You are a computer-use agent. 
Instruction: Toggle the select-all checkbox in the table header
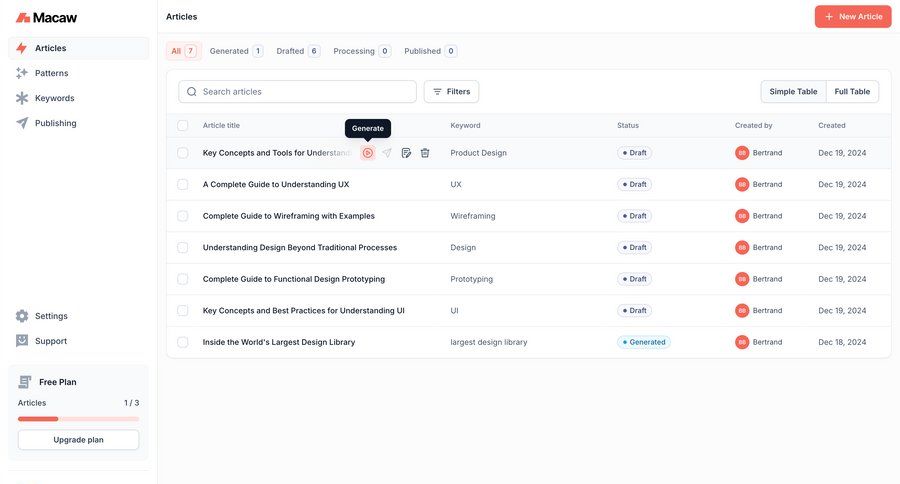[x=183, y=125]
